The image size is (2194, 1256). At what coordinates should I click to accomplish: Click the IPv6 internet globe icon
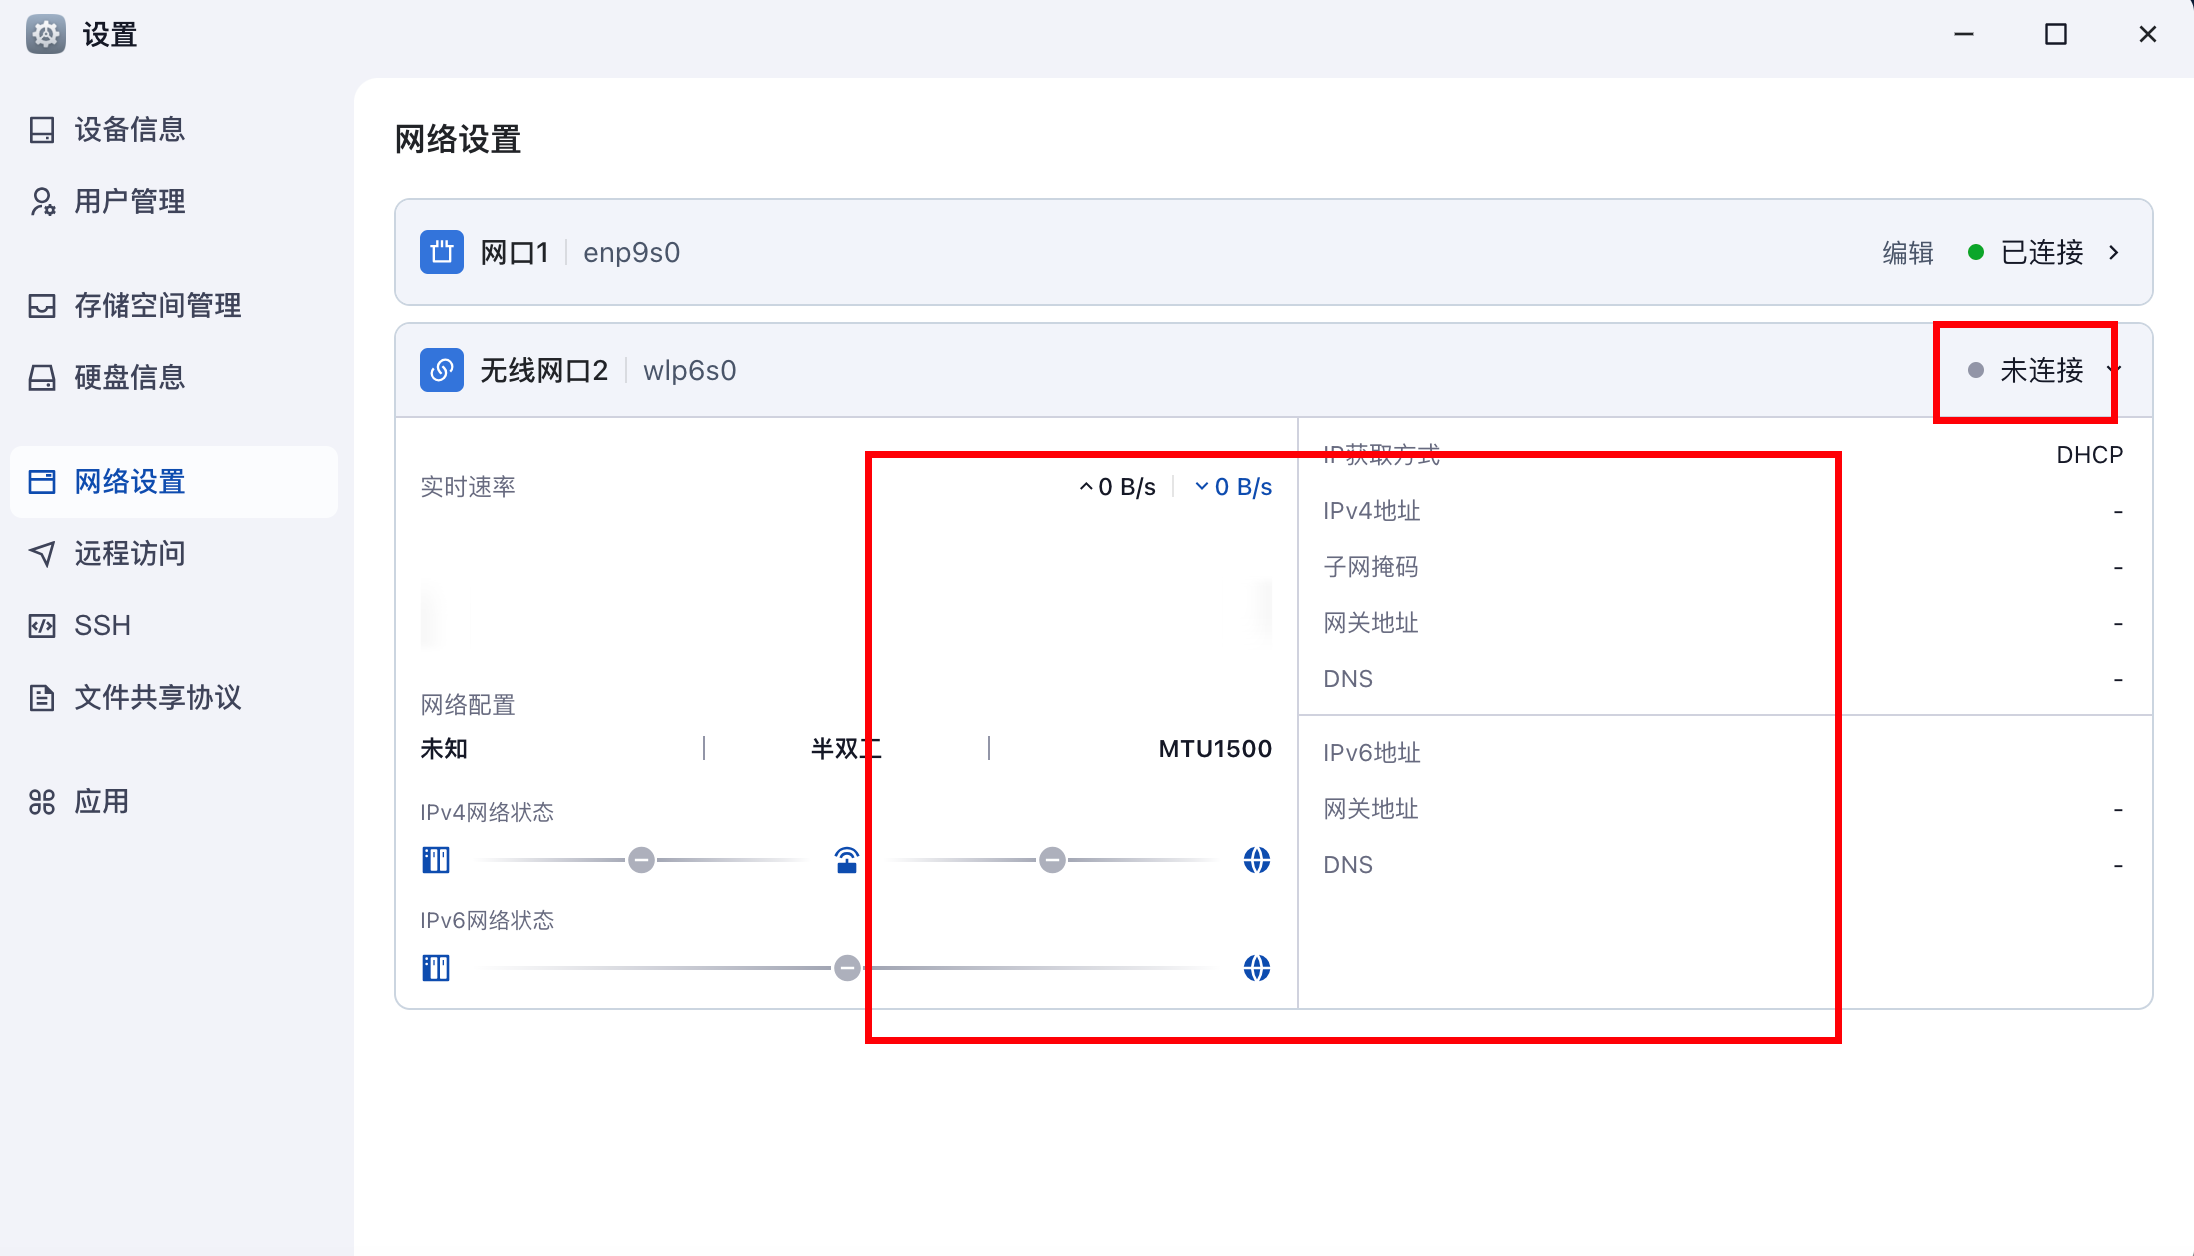1257,968
